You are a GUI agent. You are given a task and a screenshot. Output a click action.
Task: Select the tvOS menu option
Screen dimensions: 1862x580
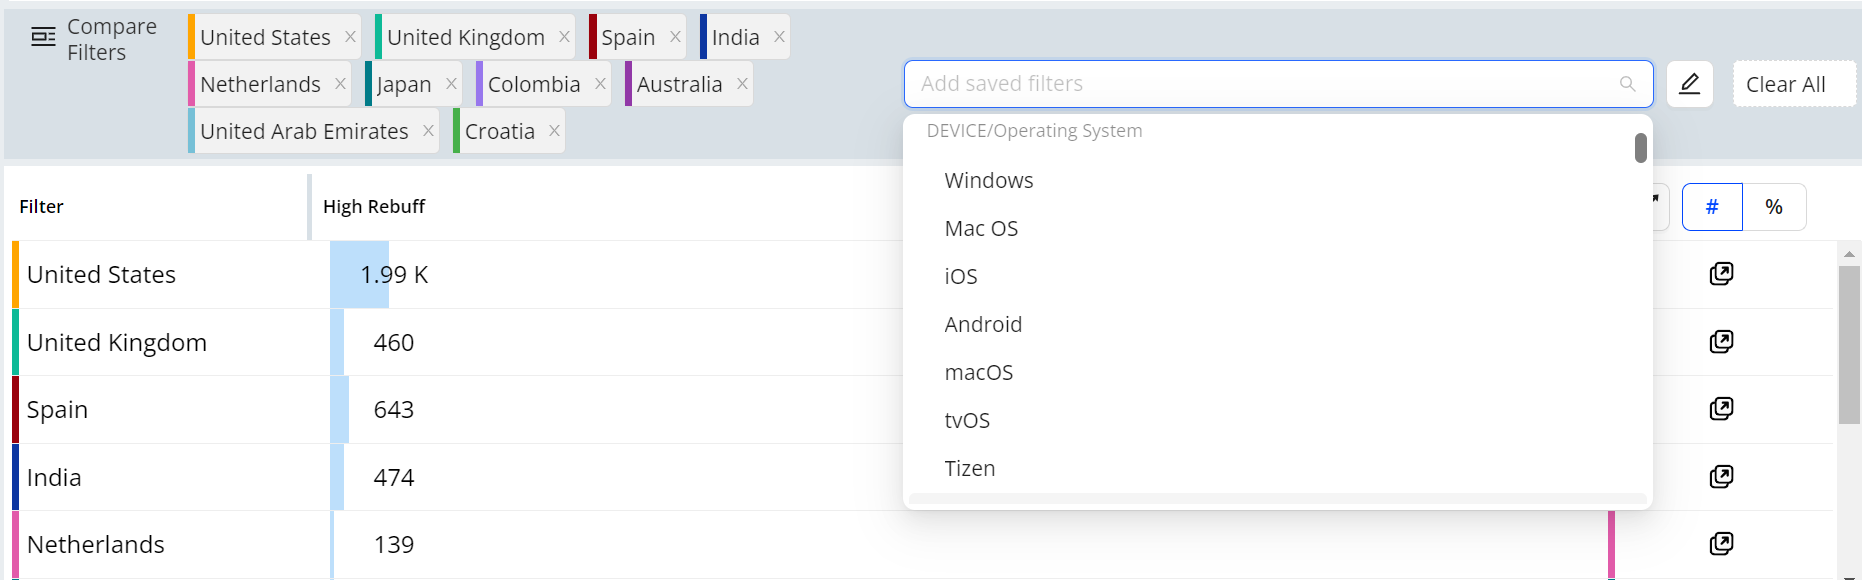(966, 421)
